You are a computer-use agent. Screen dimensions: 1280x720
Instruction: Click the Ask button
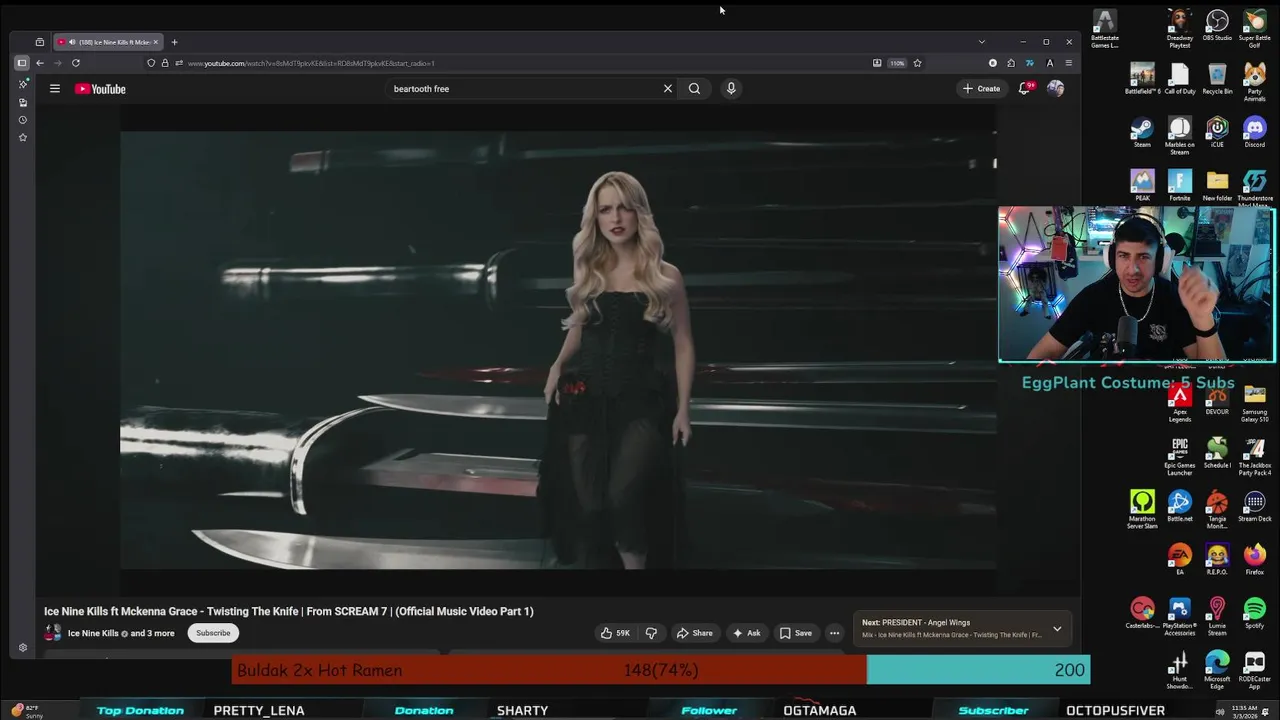click(x=746, y=633)
